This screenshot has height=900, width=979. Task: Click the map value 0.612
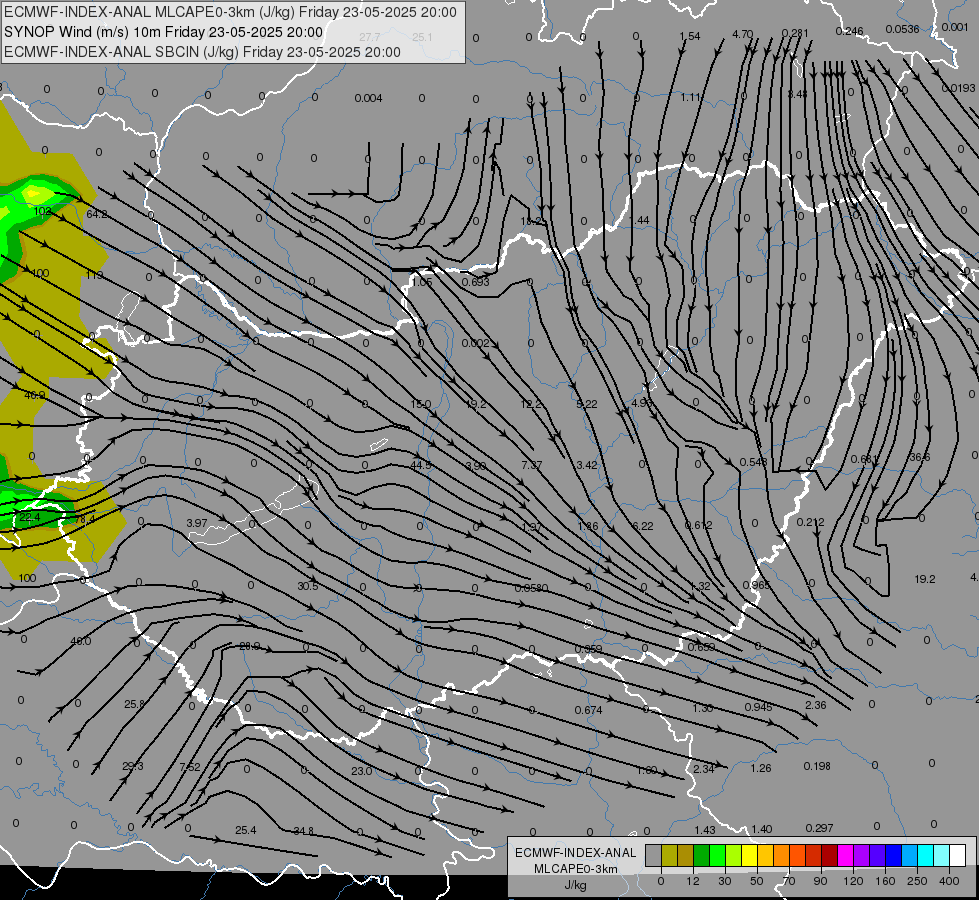[699, 525]
